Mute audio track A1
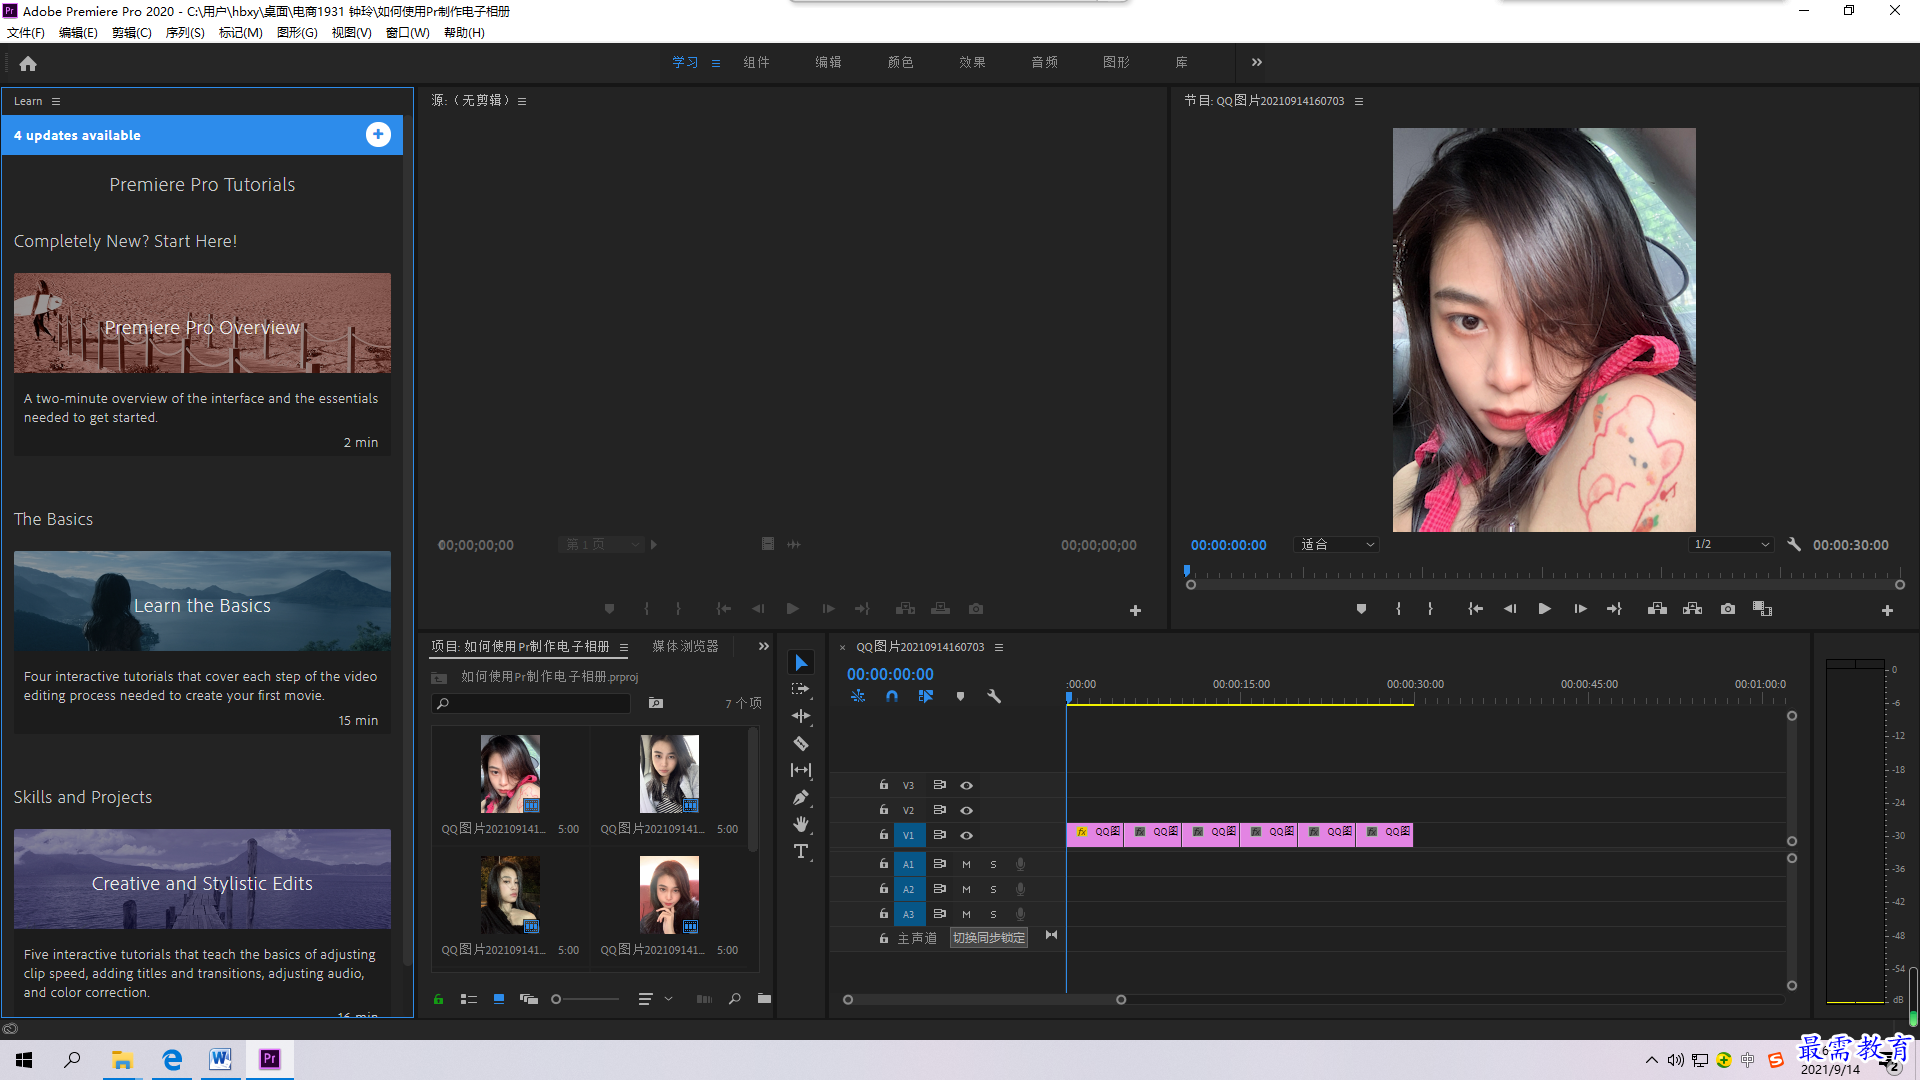 [x=966, y=864]
